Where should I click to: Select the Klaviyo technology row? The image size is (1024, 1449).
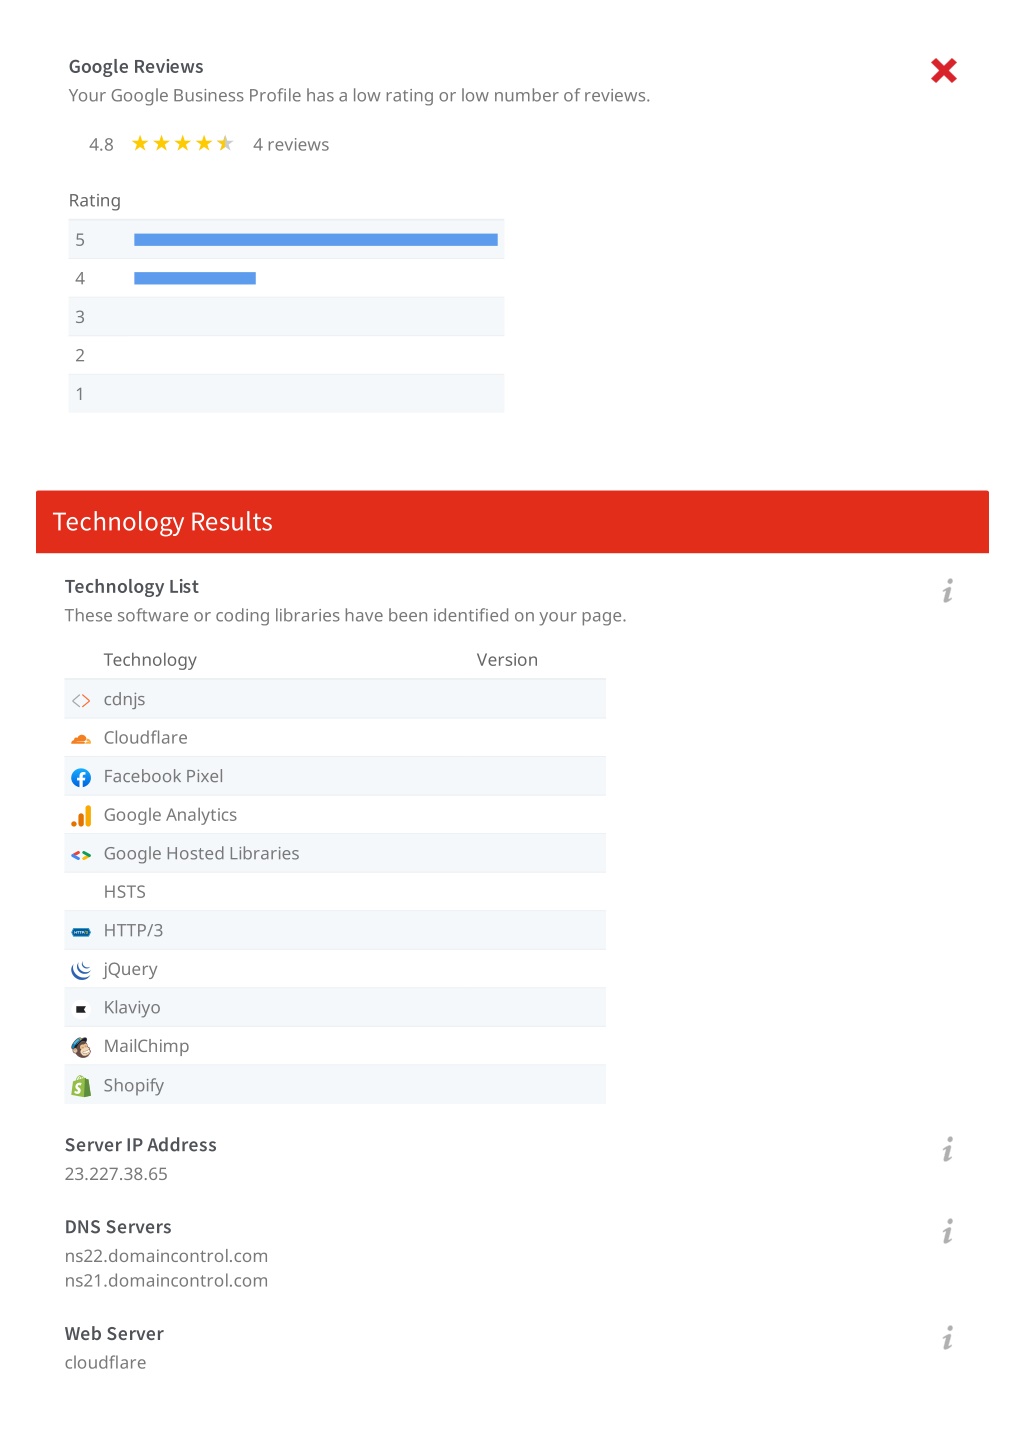(335, 1008)
